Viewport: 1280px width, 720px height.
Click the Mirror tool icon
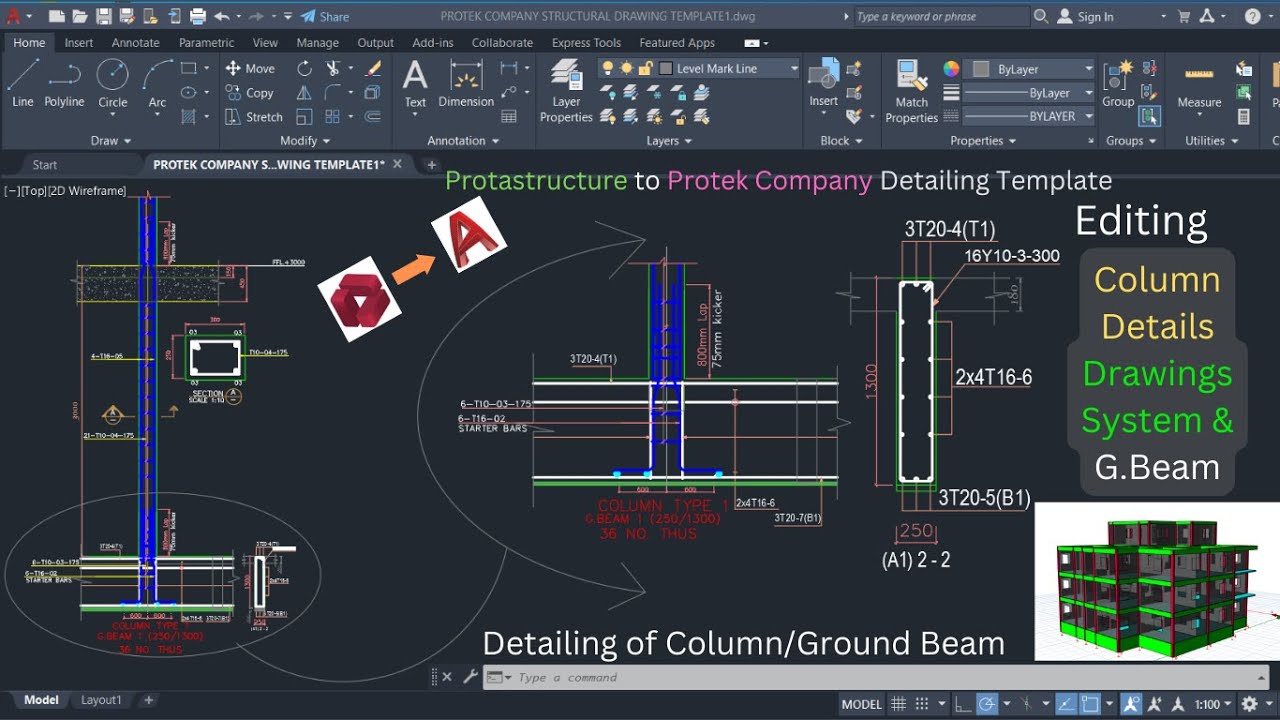coord(304,92)
